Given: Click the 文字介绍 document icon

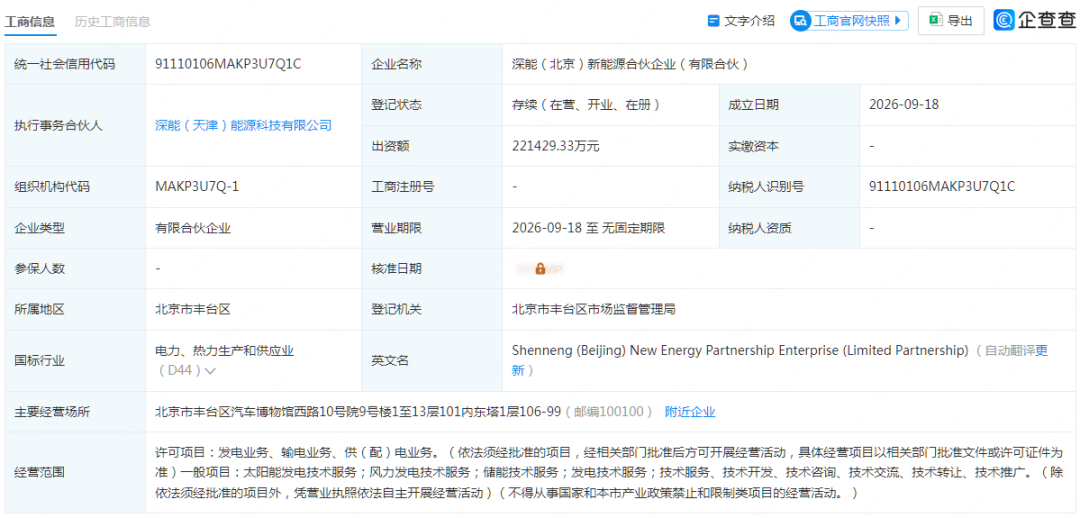Looking at the screenshot, I should [714, 21].
